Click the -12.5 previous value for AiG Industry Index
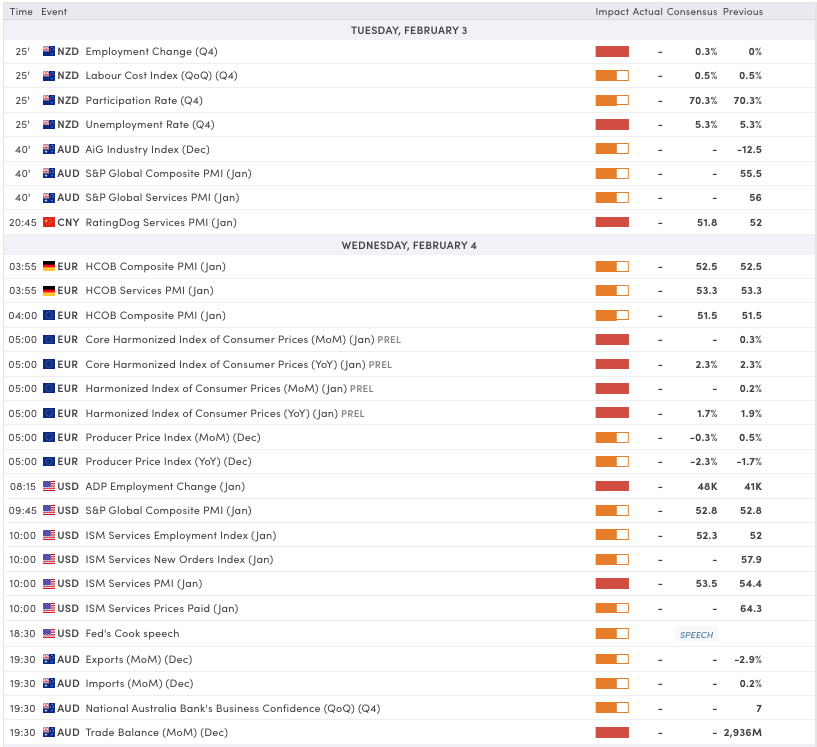Viewport: 817px width, 747px height. (749, 150)
